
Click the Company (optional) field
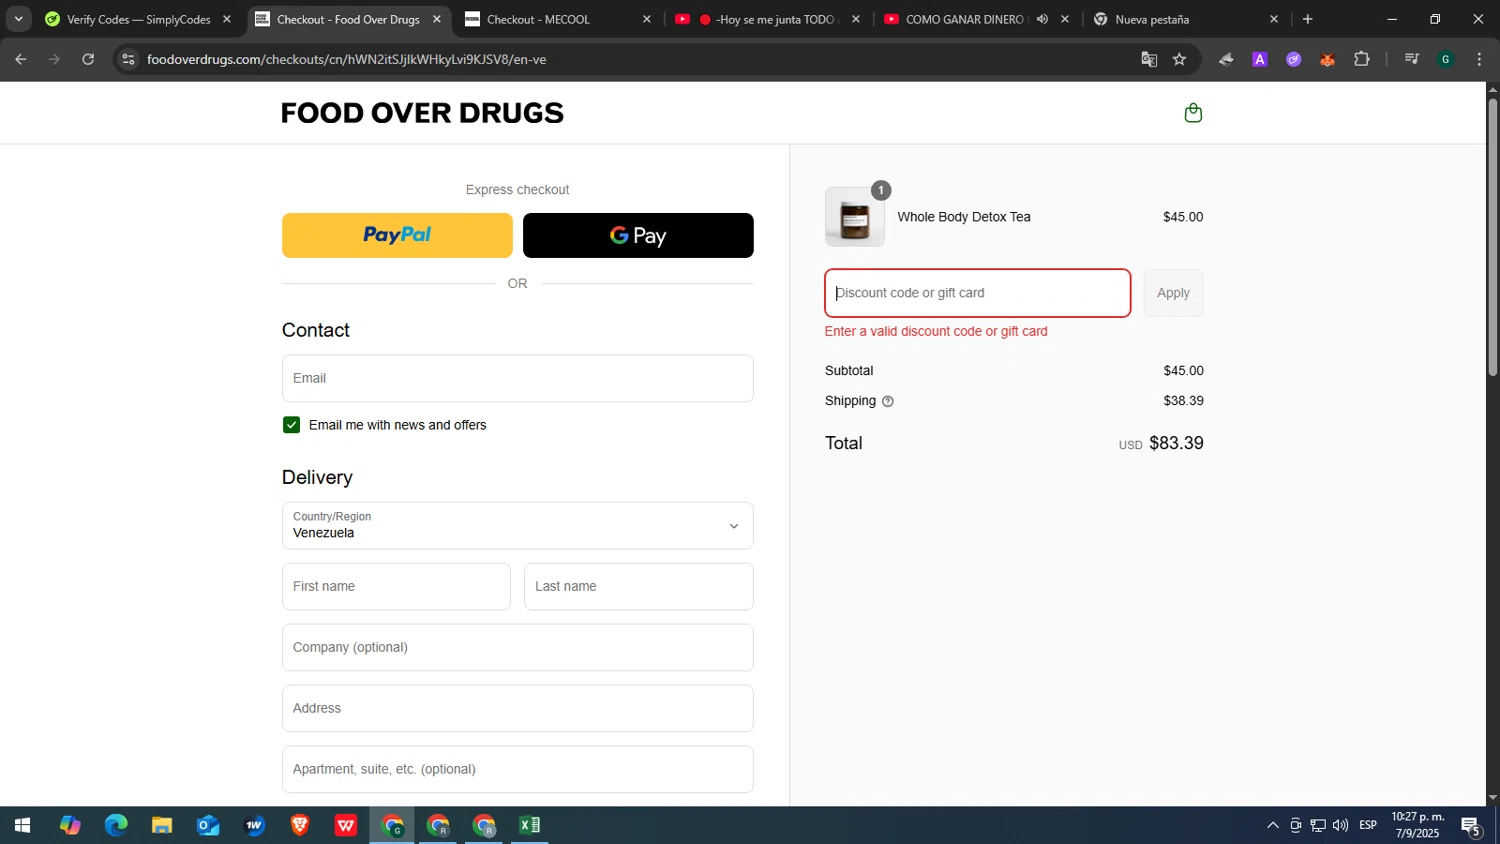point(517,647)
